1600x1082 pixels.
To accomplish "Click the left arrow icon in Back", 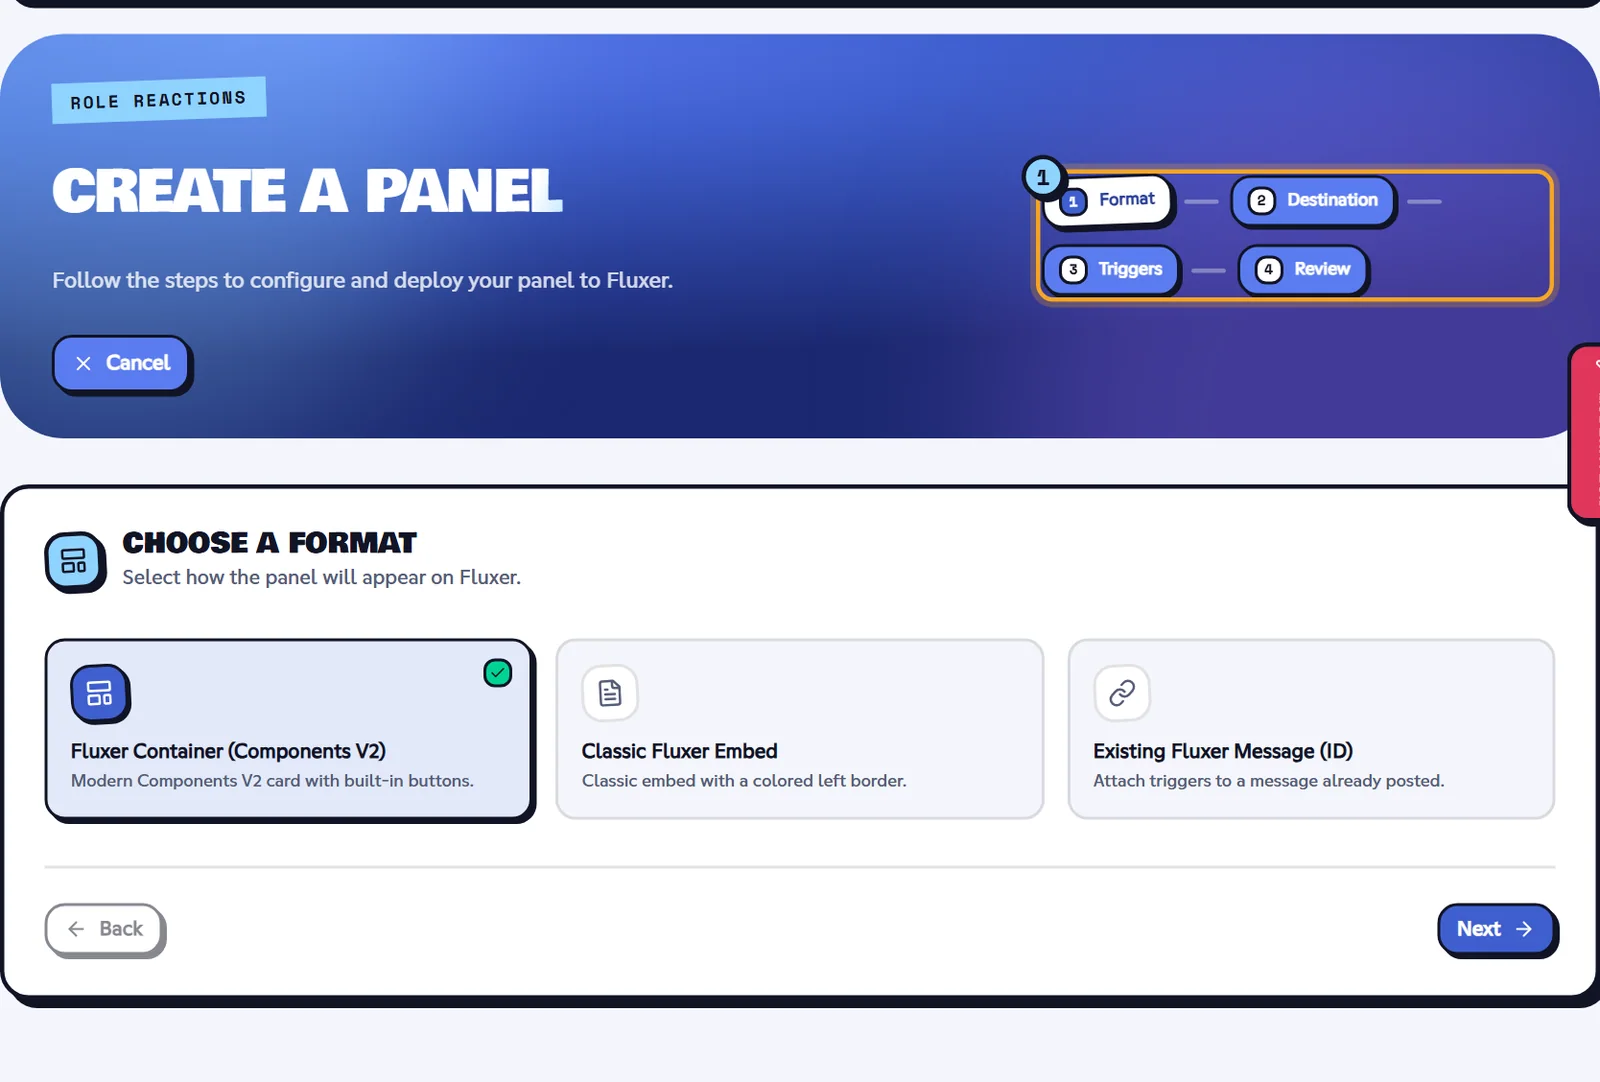I will [x=76, y=929].
